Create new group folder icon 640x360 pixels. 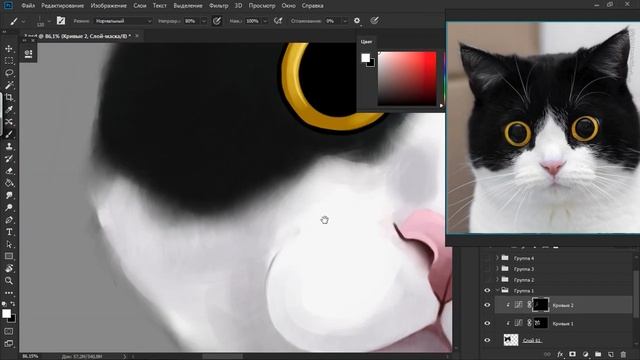[x=598, y=354]
